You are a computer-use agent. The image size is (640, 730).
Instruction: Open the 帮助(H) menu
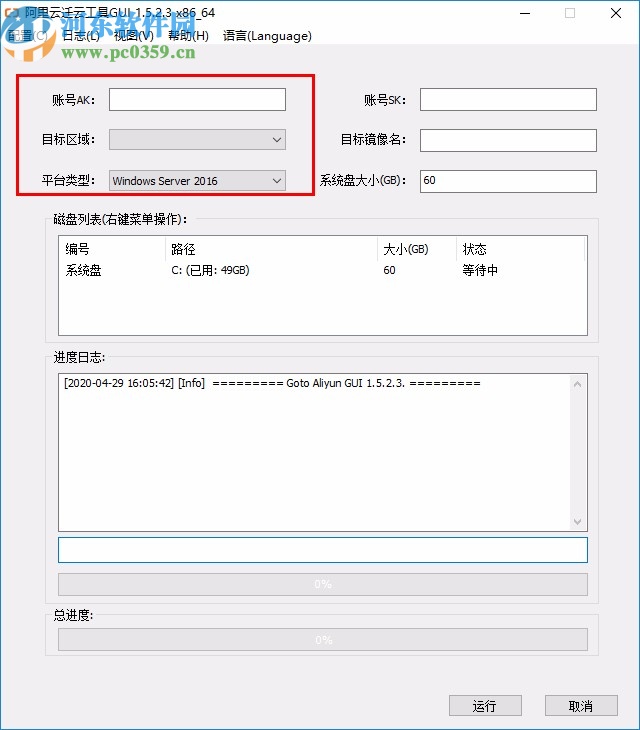(188, 36)
